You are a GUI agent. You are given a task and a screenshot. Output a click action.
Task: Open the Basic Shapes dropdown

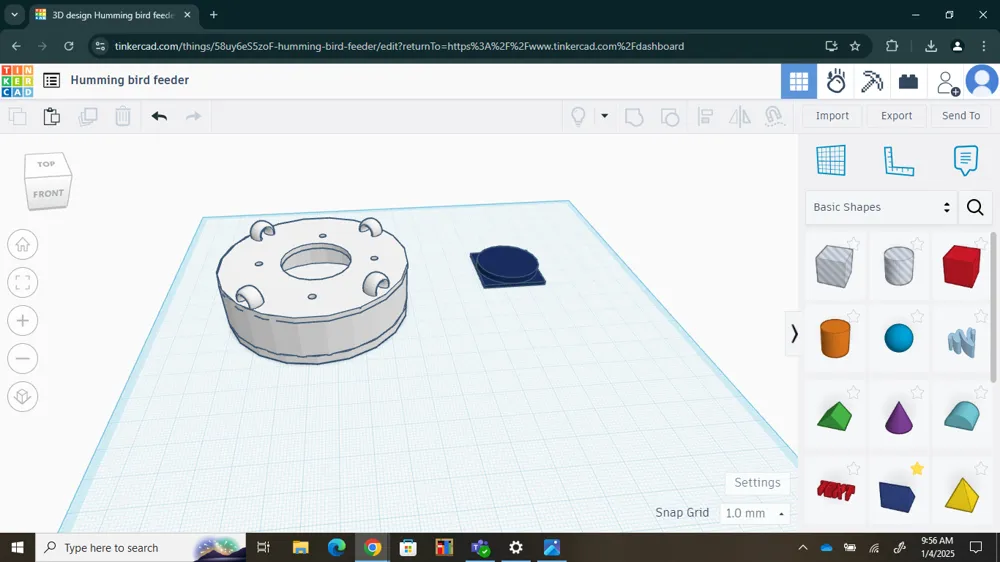[881, 207]
